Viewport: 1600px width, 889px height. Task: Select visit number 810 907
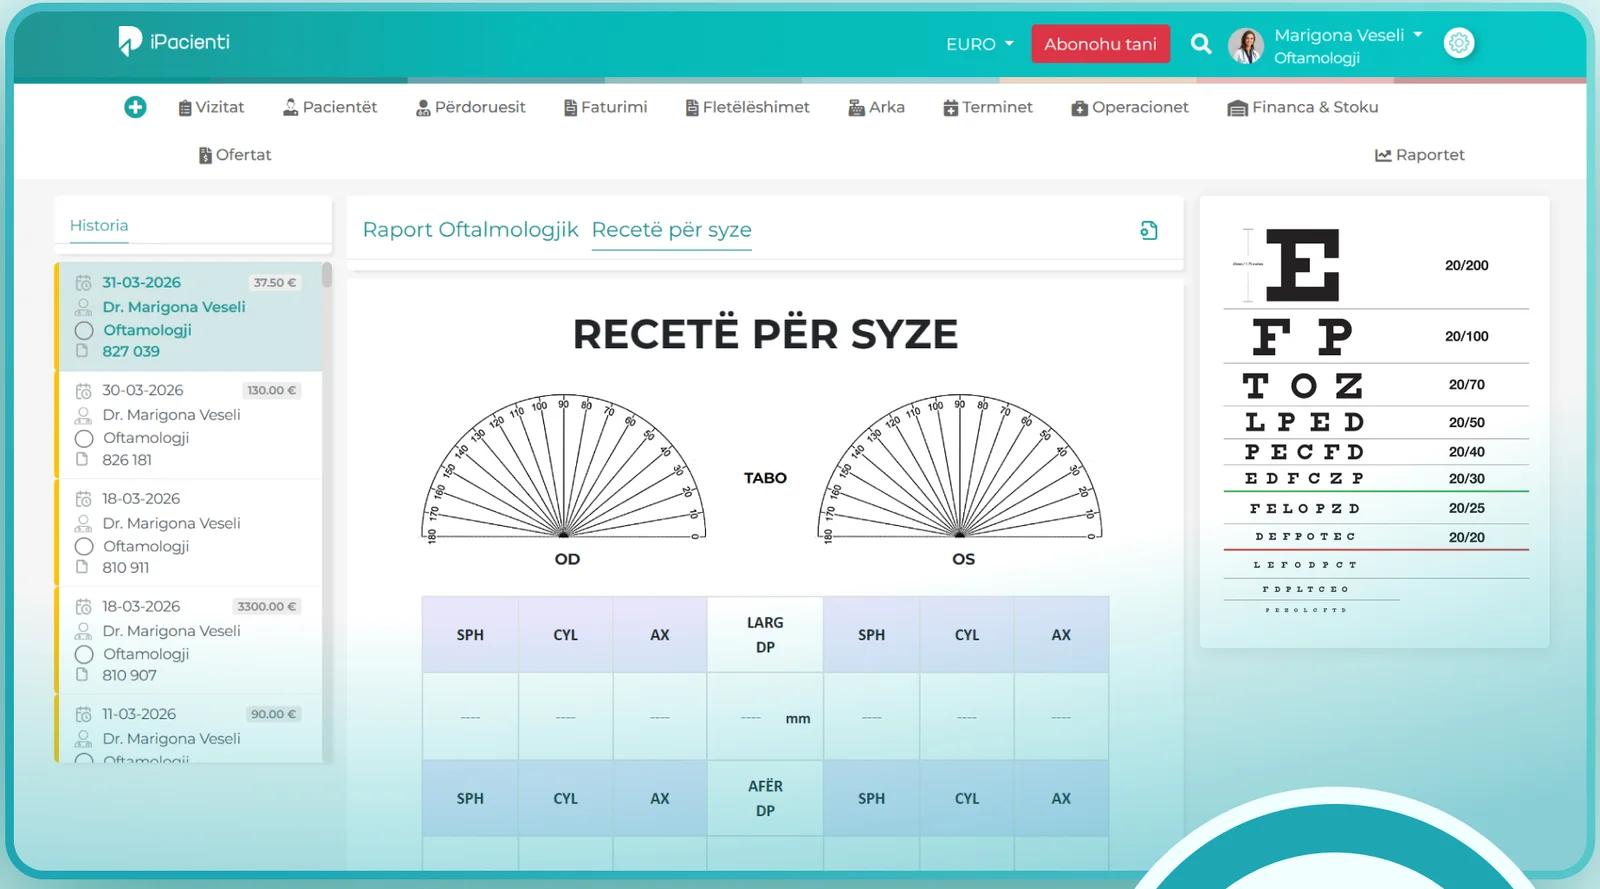(129, 676)
